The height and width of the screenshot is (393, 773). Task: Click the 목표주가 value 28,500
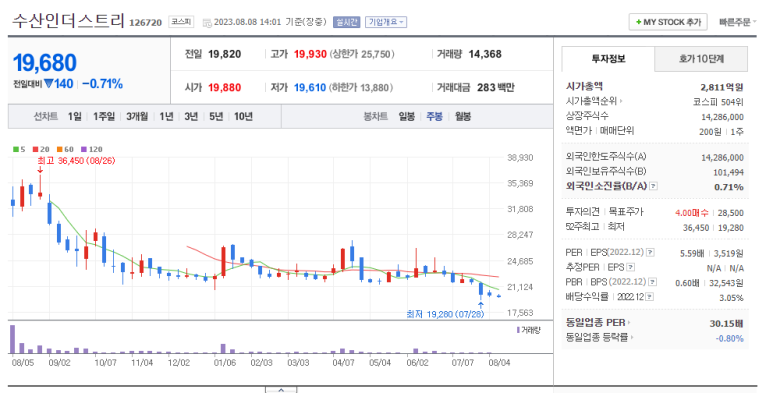pos(731,213)
